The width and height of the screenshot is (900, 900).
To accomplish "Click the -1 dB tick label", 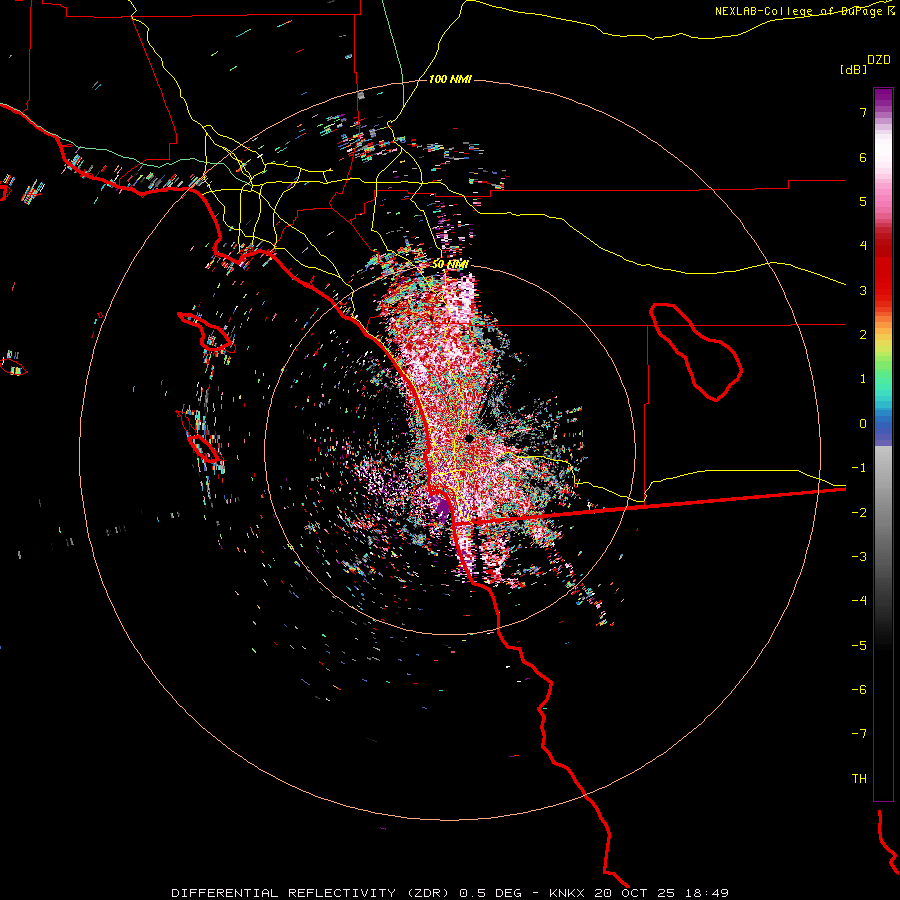I will coord(859,468).
